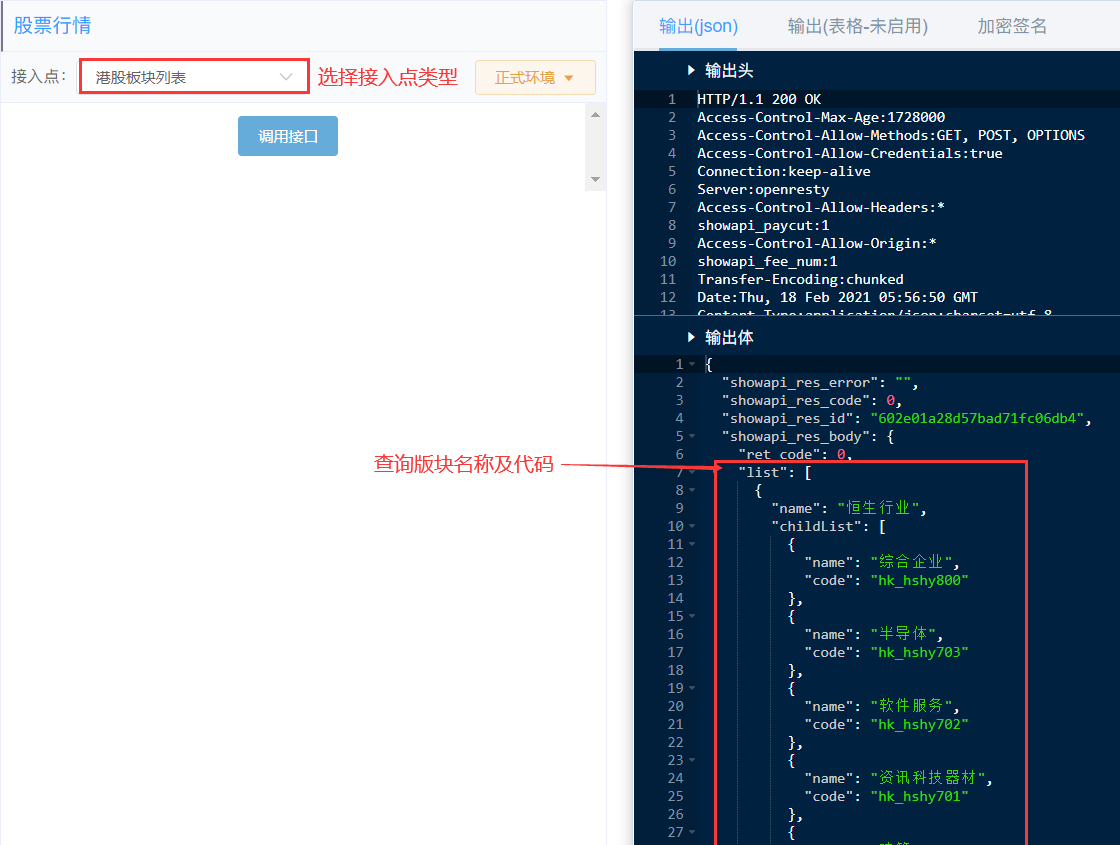
Task: Fold the object at line 8
Action: 692,491
